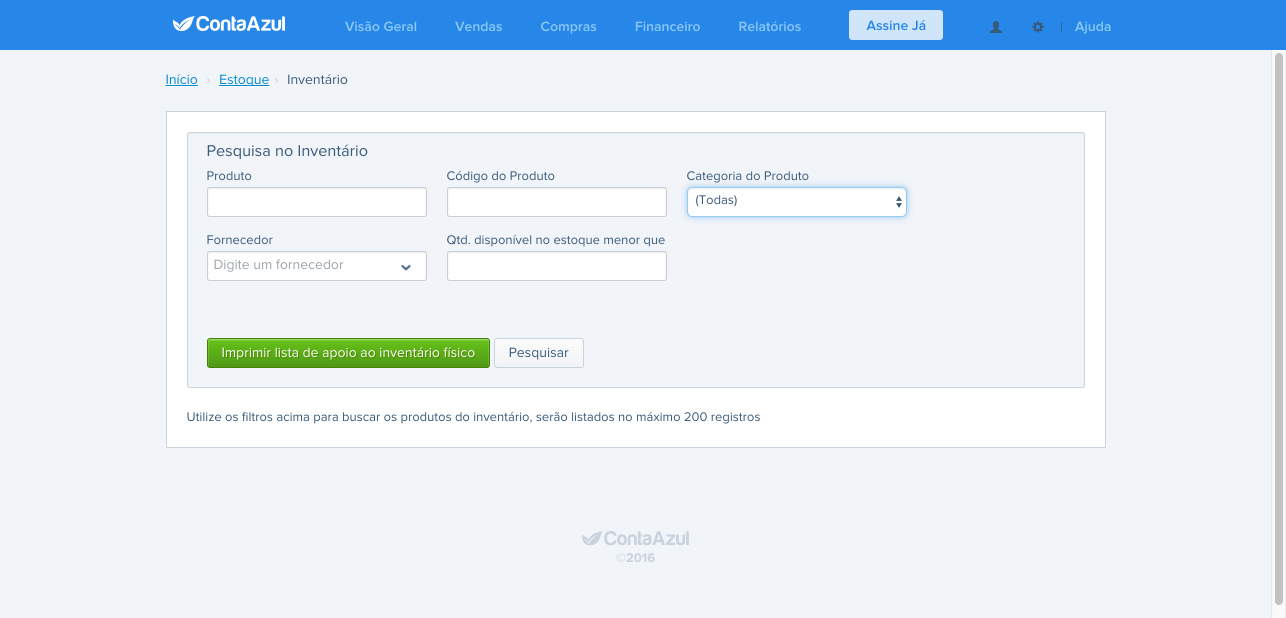1286x618 pixels.
Task: Open the user profile icon
Action: pyautogui.click(x=996, y=27)
